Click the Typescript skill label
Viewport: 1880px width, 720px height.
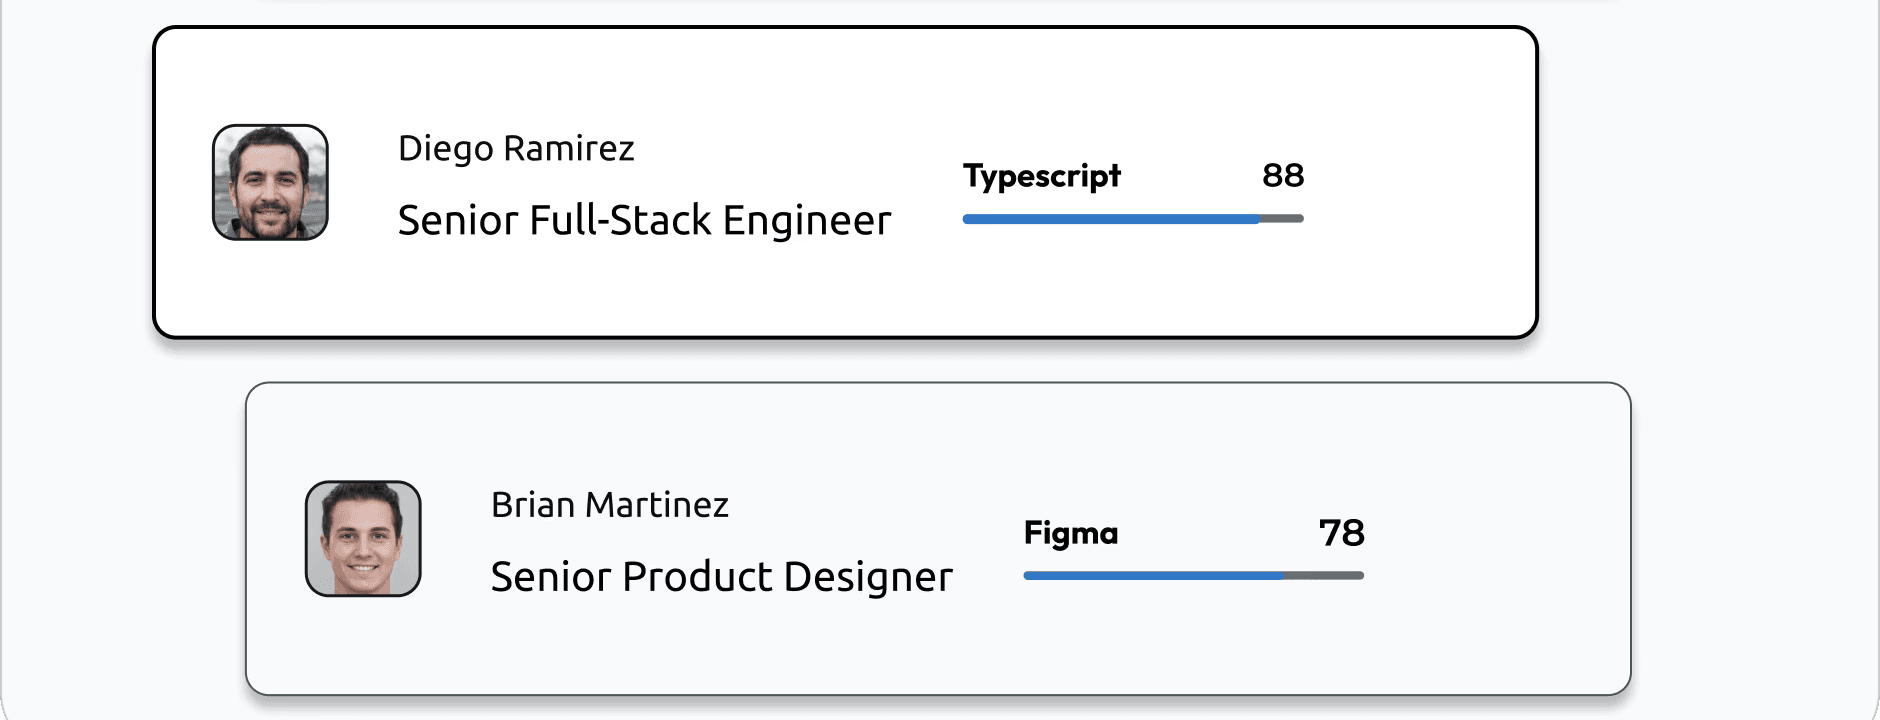coord(1041,176)
